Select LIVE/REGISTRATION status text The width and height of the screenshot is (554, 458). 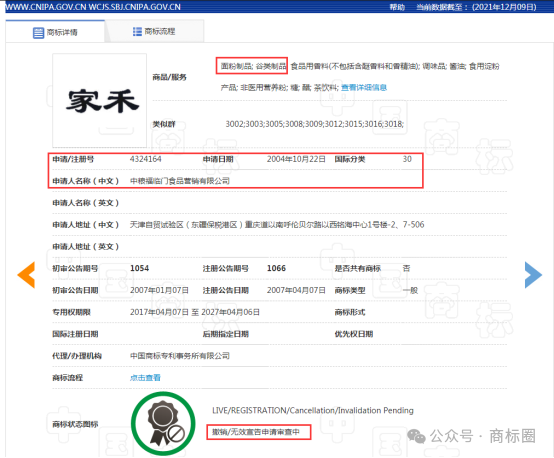(x=313, y=410)
